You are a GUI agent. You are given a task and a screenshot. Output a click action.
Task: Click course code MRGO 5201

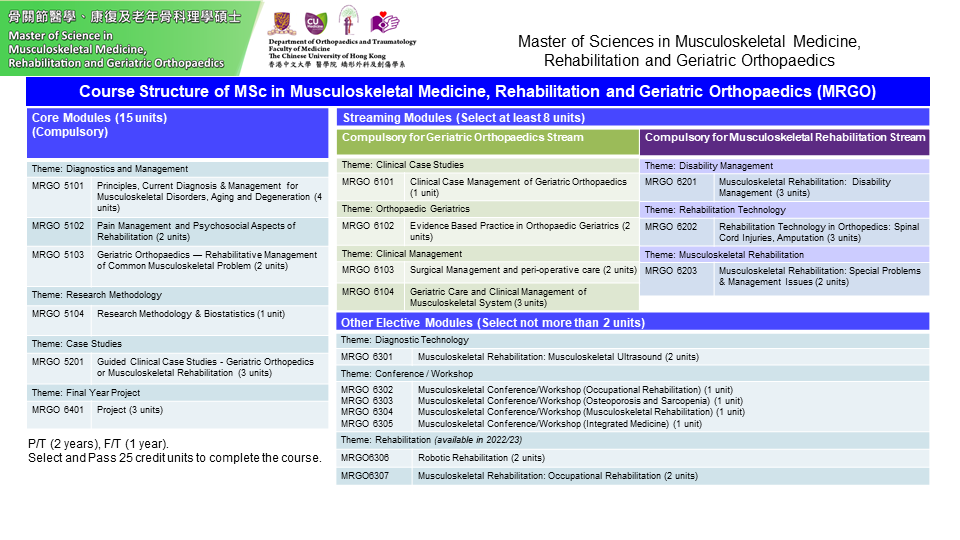pos(58,362)
